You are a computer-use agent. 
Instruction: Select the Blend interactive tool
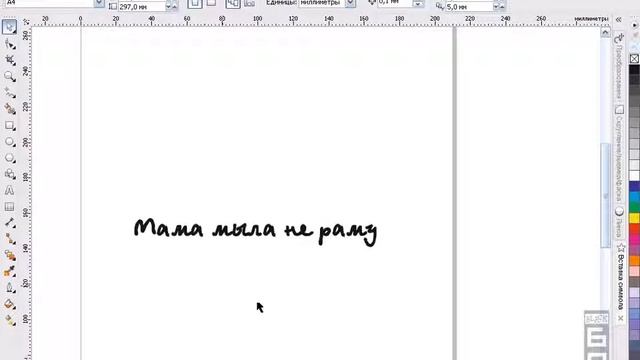click(10, 256)
